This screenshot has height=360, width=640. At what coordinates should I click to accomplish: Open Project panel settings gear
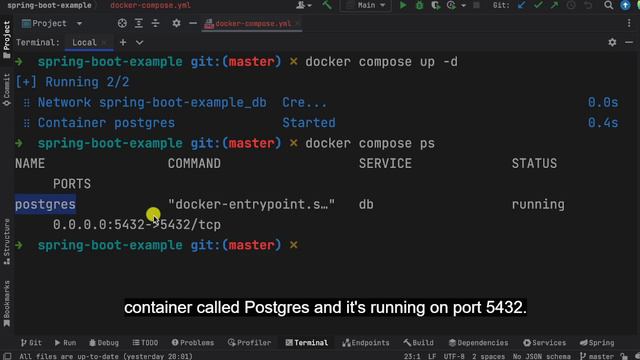[176, 23]
